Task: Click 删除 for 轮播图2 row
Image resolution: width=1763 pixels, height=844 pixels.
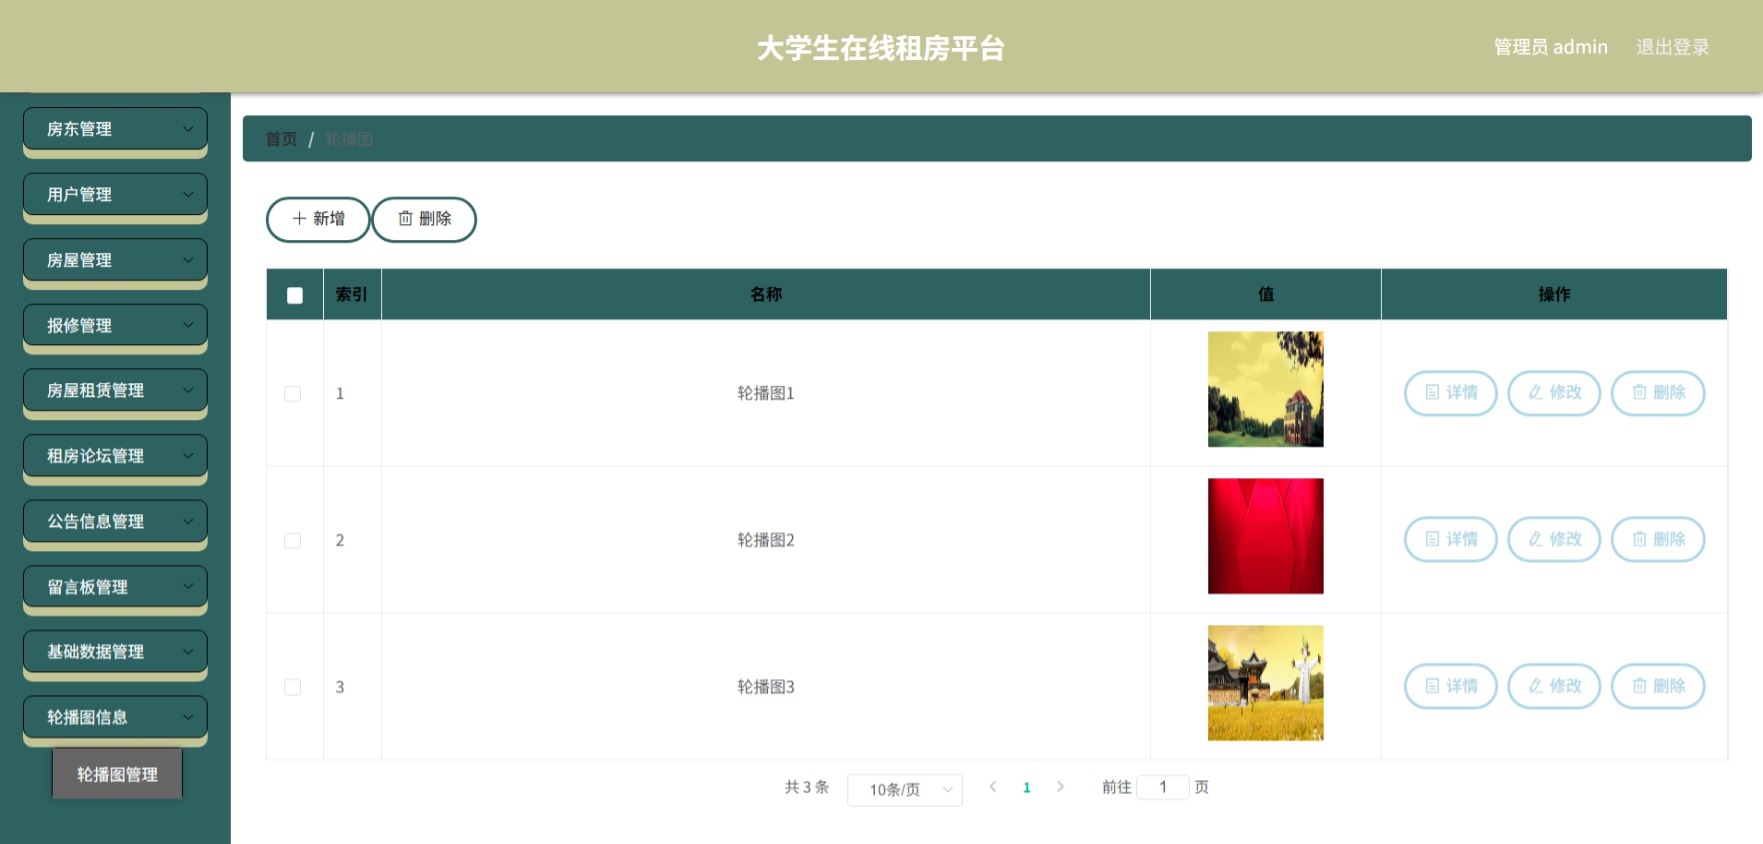Action: pyautogui.click(x=1658, y=540)
